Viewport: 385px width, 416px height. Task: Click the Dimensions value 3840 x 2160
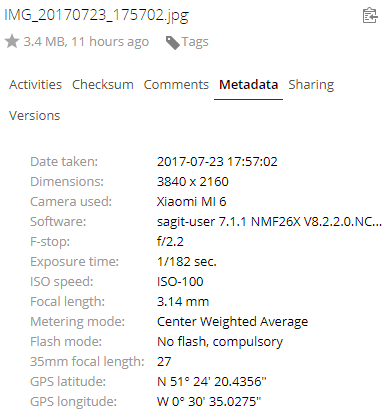193,182
